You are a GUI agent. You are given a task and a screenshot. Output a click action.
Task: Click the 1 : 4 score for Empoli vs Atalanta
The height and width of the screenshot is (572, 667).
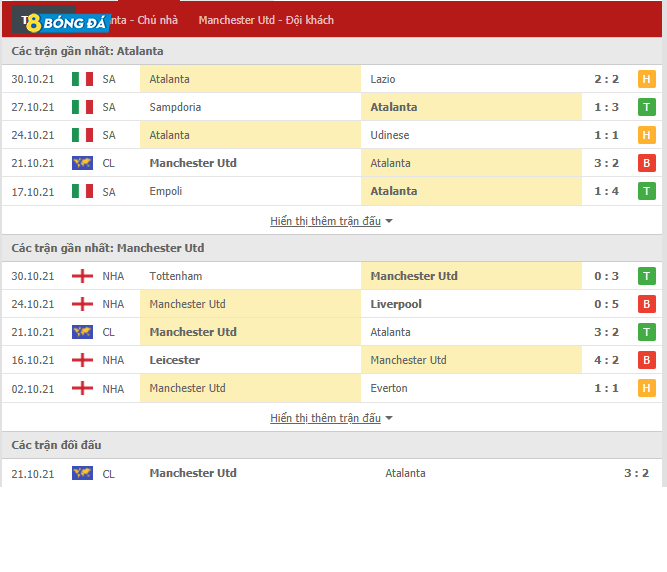[x=606, y=191]
